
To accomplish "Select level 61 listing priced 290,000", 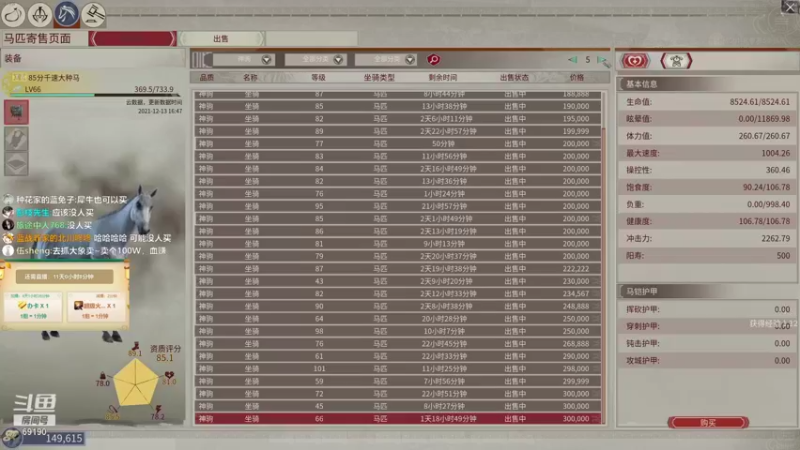I will click(x=398, y=356).
